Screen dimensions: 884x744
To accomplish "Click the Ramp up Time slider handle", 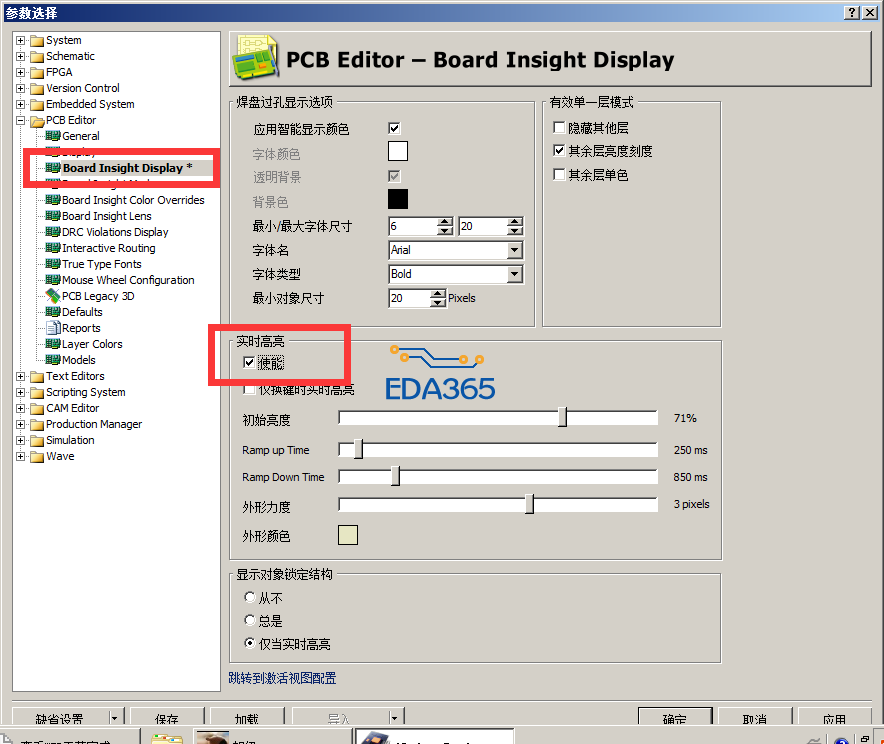I will 359,449.
